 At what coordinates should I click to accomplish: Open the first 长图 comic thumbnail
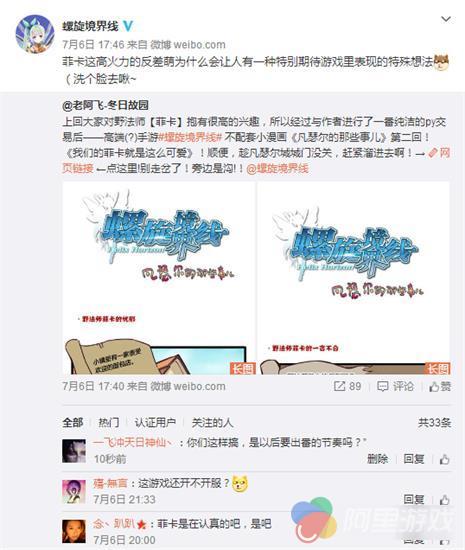(x=159, y=278)
